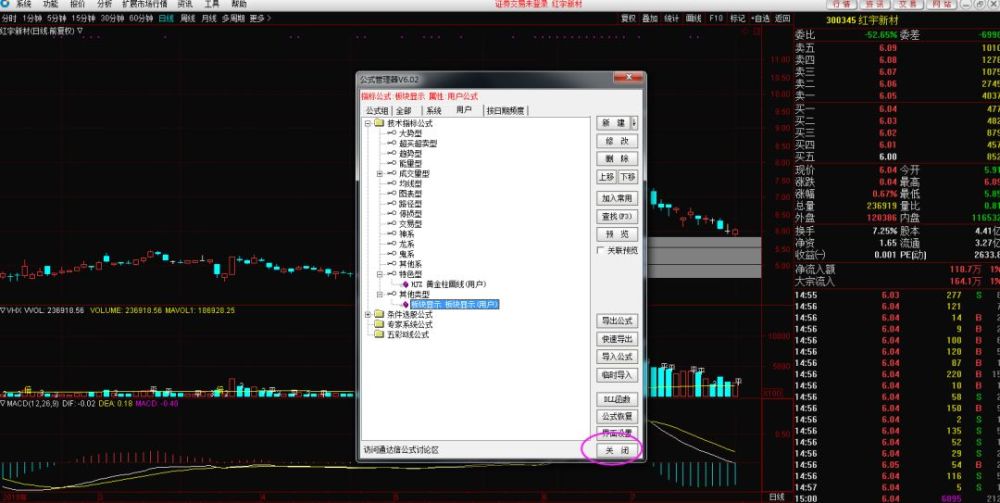1000x503 pixels.
Task: Select the 超买超卖型 tree item
Action: tap(418, 143)
